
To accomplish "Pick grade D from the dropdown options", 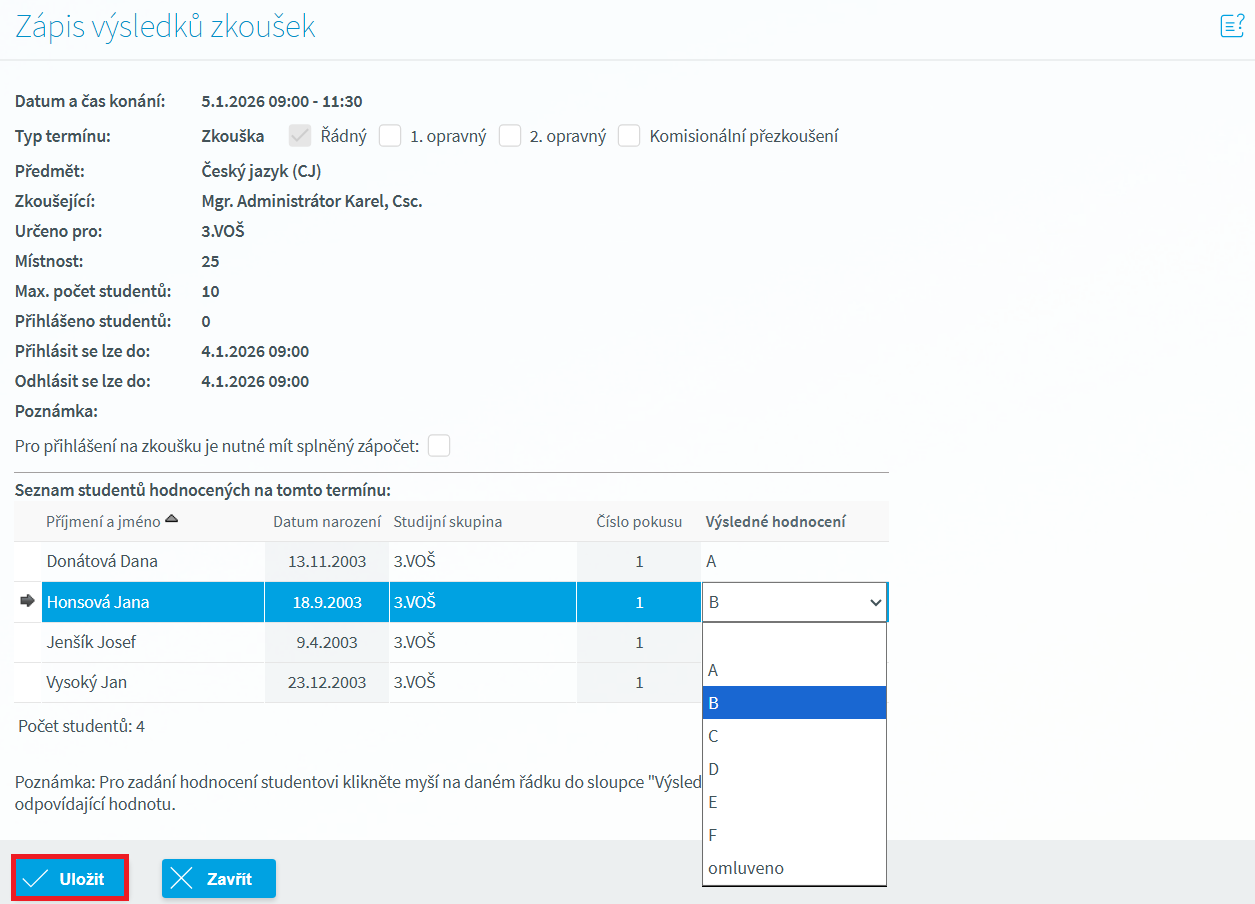I will pyautogui.click(x=794, y=769).
